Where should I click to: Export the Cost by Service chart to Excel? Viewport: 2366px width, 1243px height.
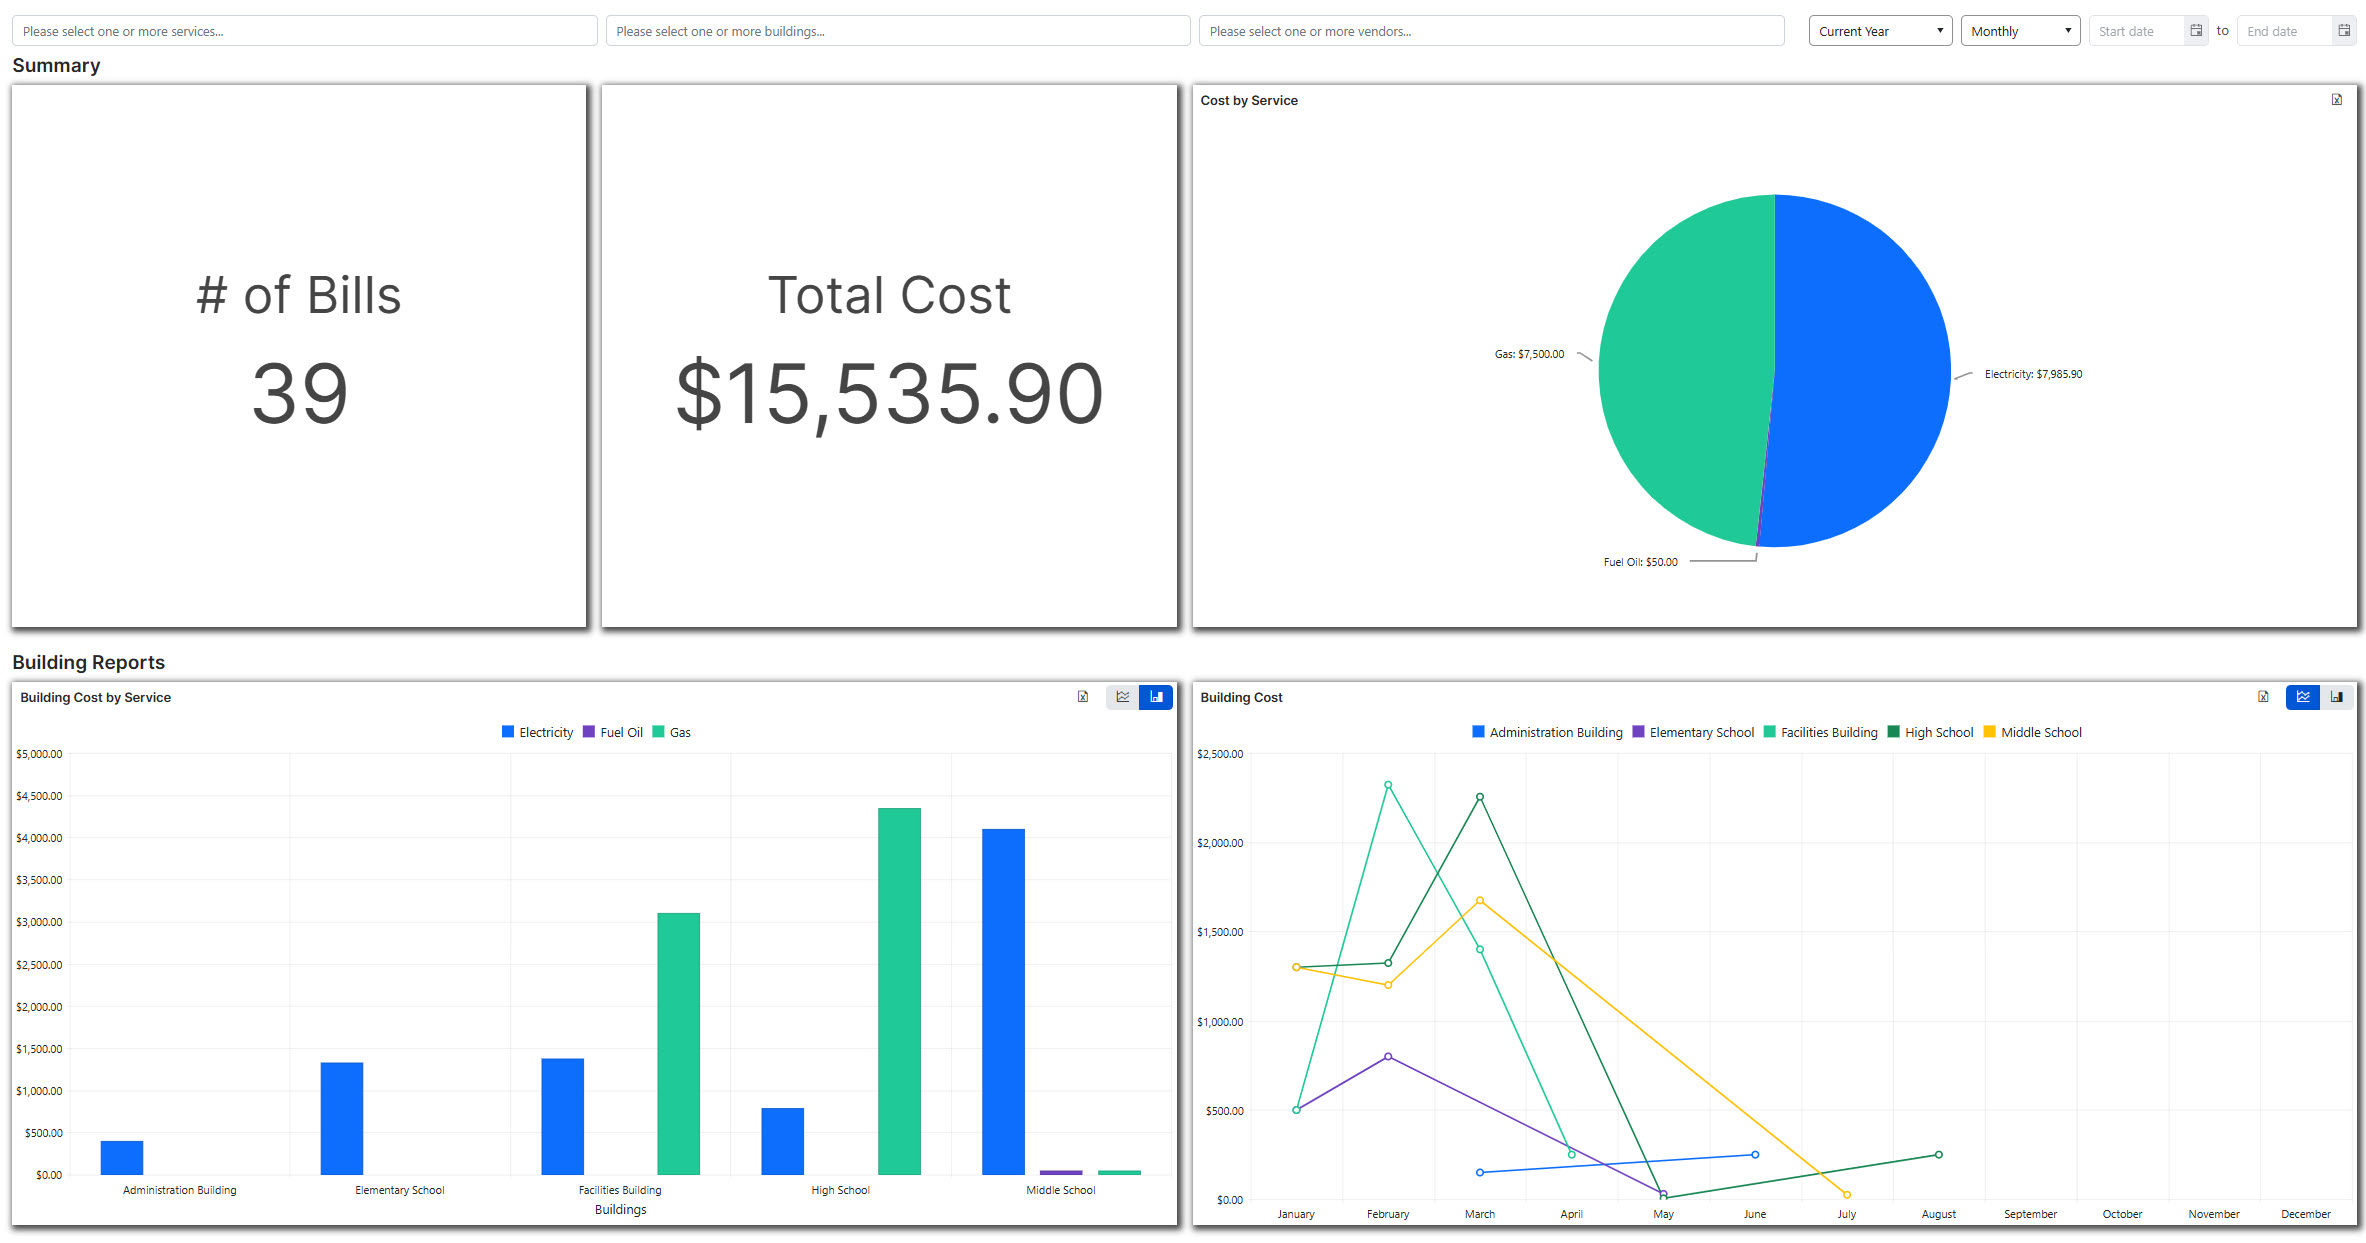[x=2337, y=99]
